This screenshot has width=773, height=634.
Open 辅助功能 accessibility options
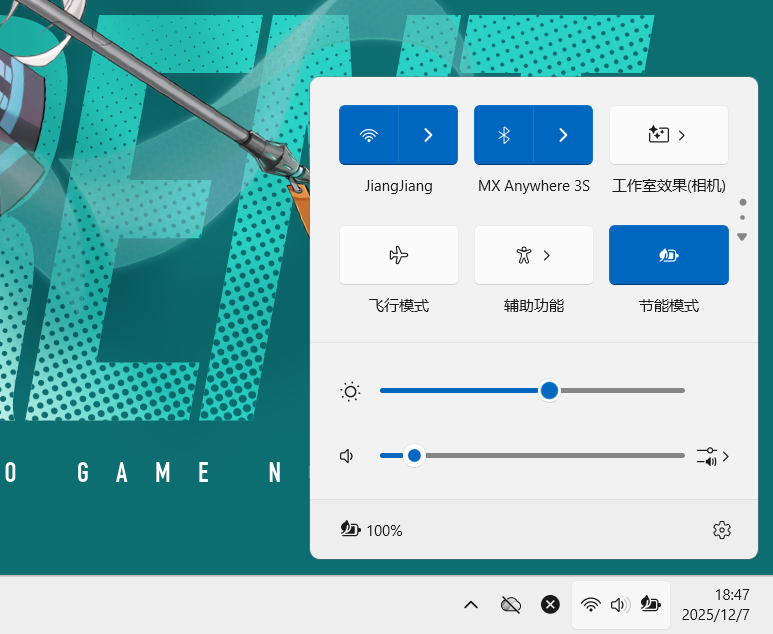533,255
